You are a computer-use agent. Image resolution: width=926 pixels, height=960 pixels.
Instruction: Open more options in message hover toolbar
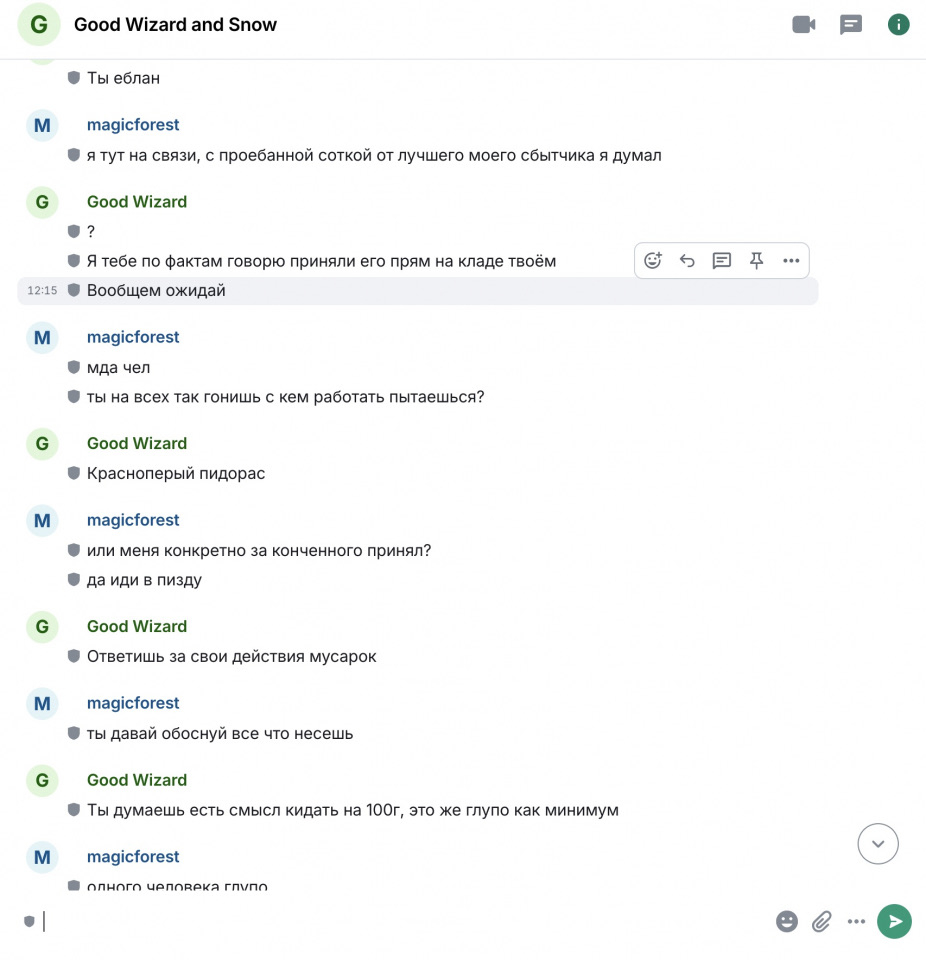(x=791, y=261)
